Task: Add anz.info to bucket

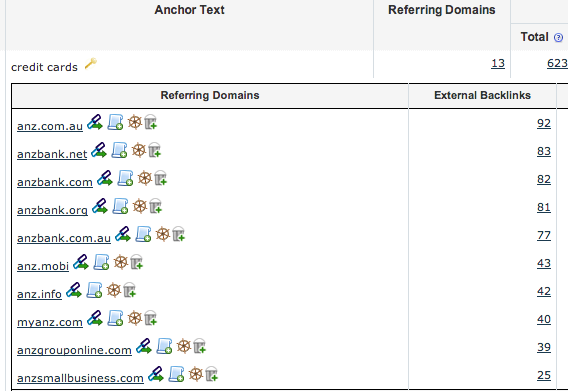Action: [129, 290]
